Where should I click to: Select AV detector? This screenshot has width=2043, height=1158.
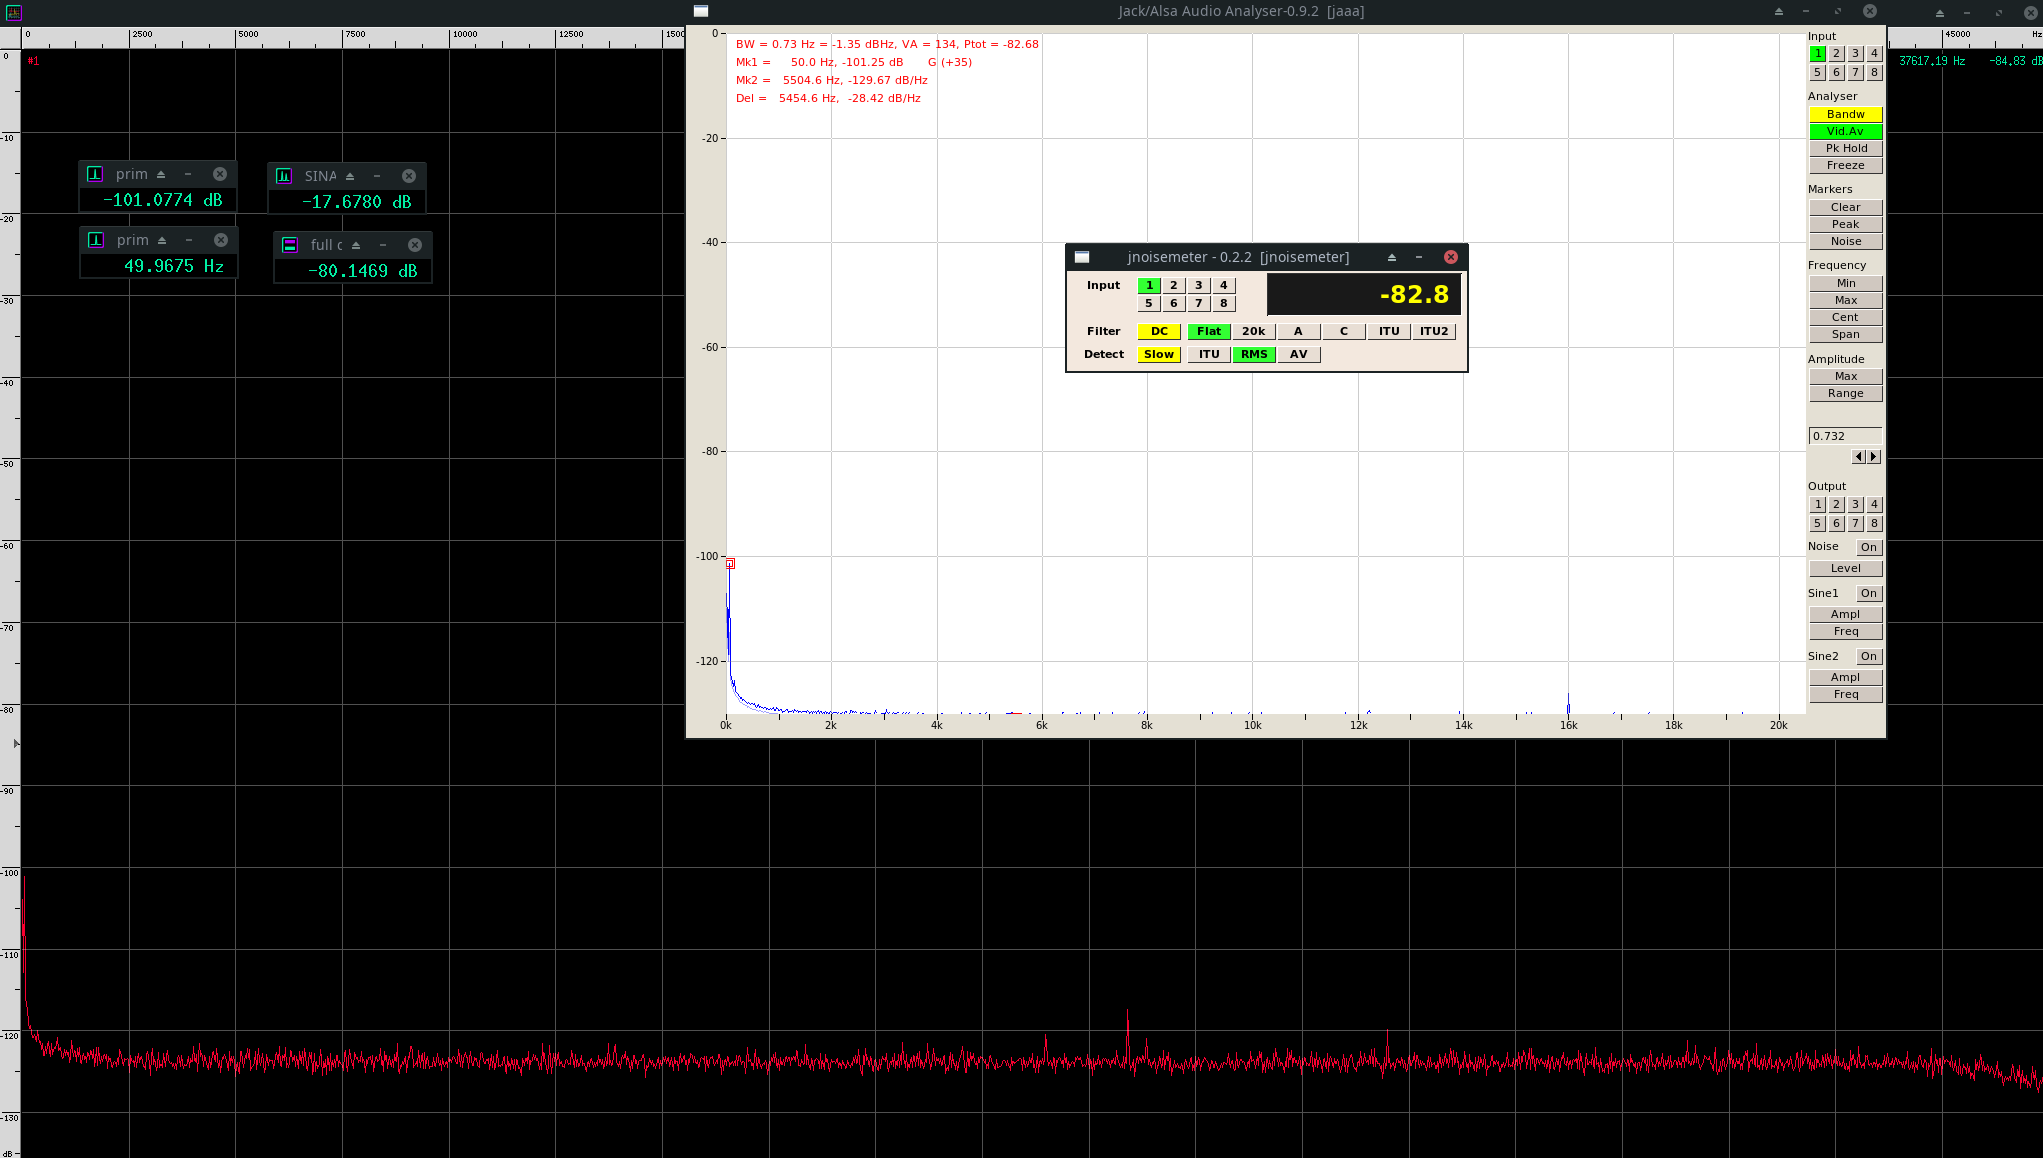coord(1299,354)
